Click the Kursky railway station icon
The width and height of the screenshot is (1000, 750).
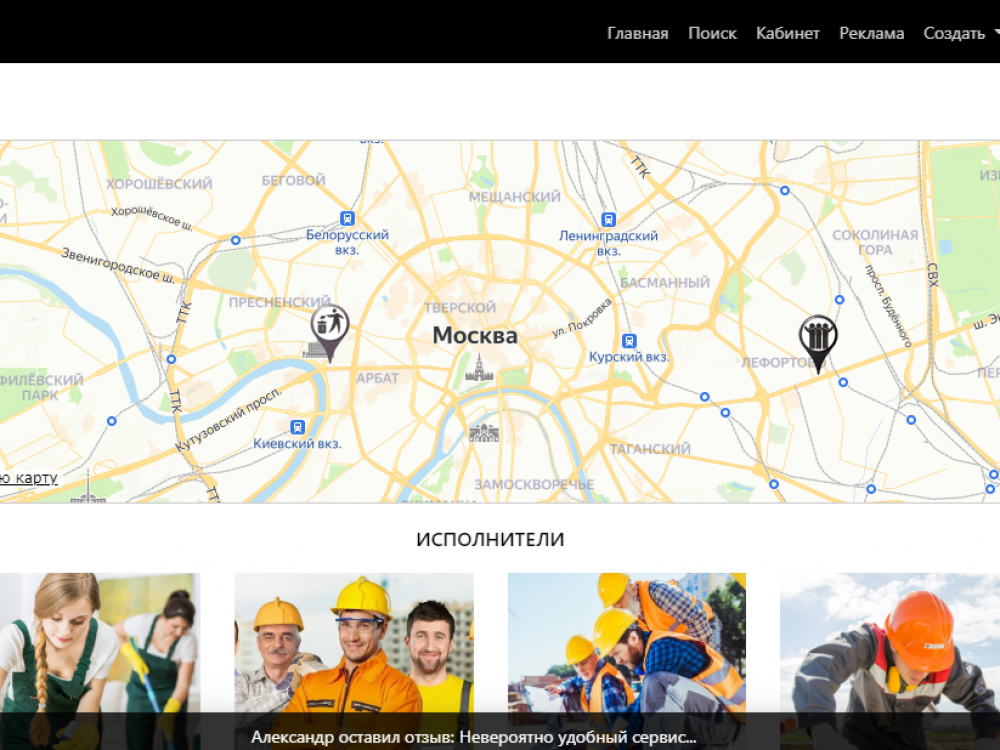click(629, 340)
